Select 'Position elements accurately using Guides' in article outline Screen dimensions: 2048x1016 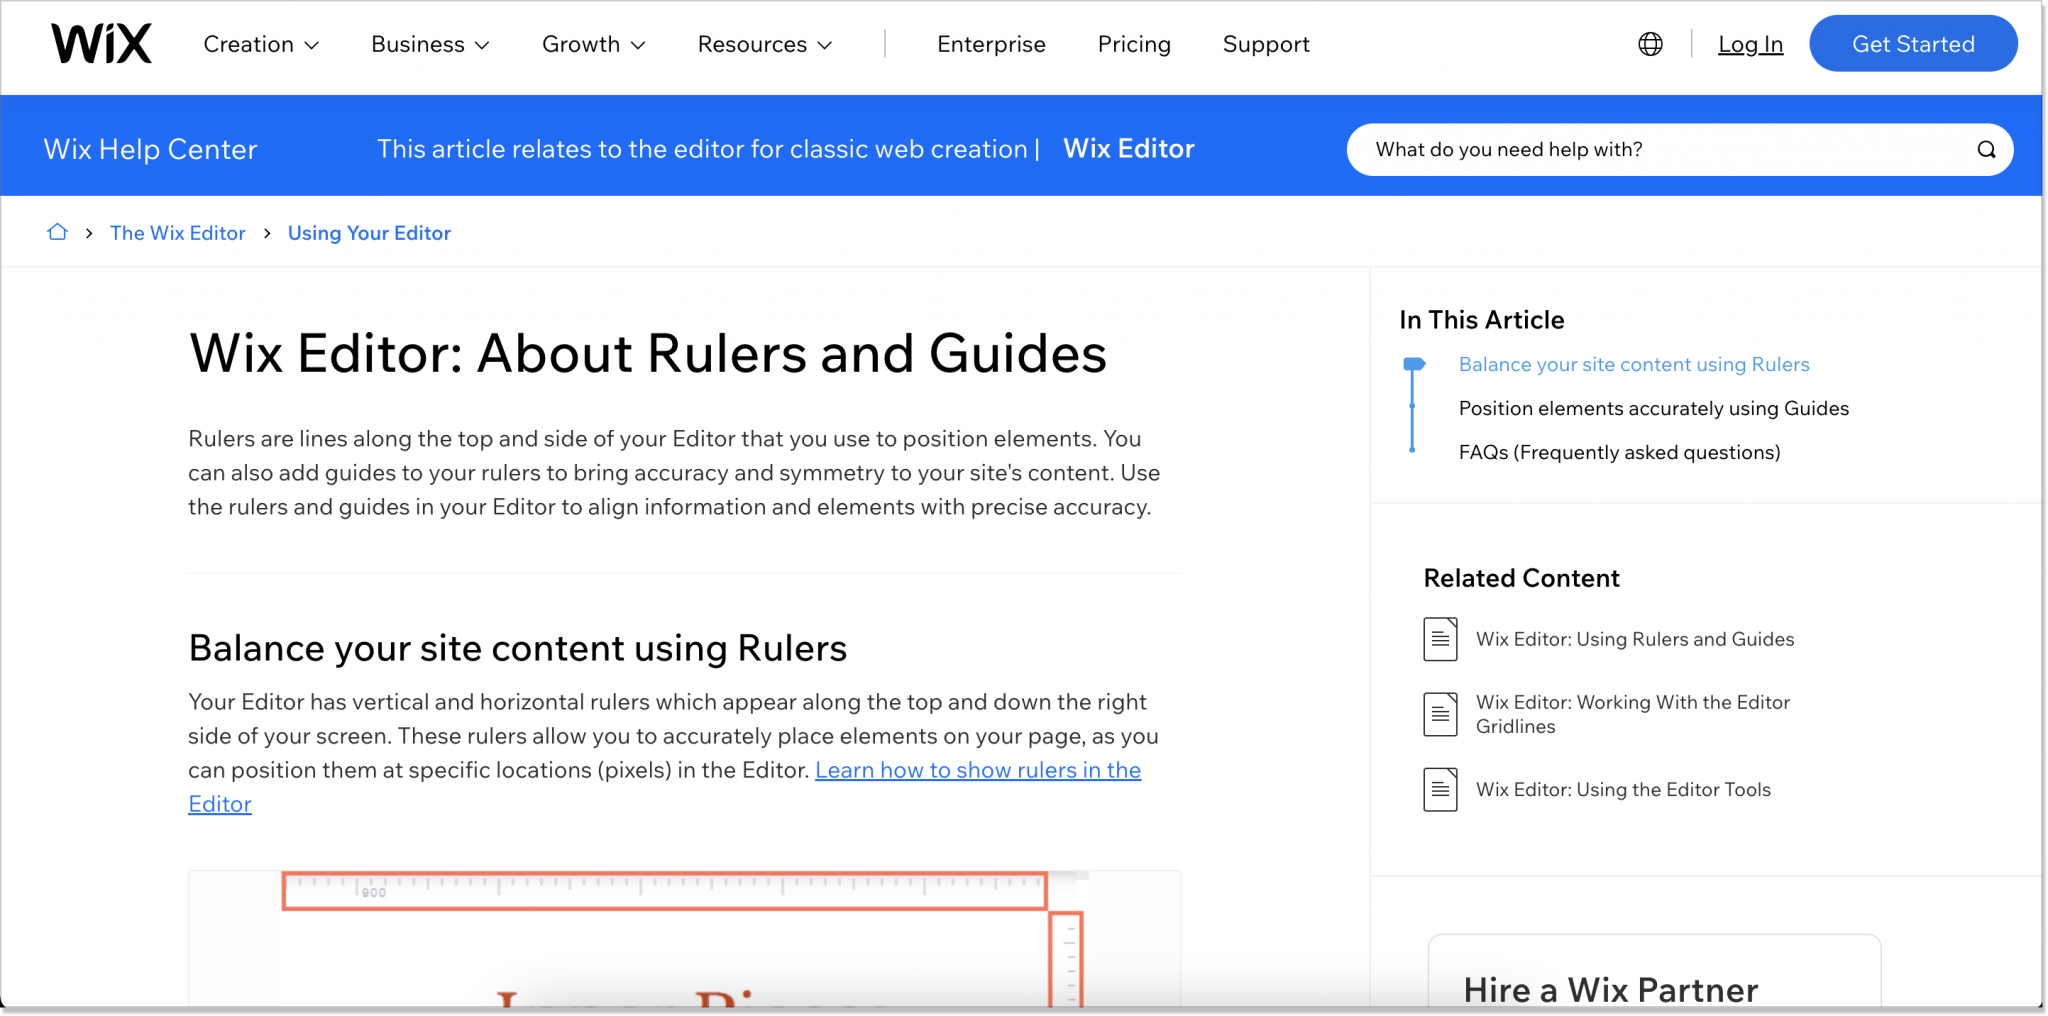(1653, 408)
